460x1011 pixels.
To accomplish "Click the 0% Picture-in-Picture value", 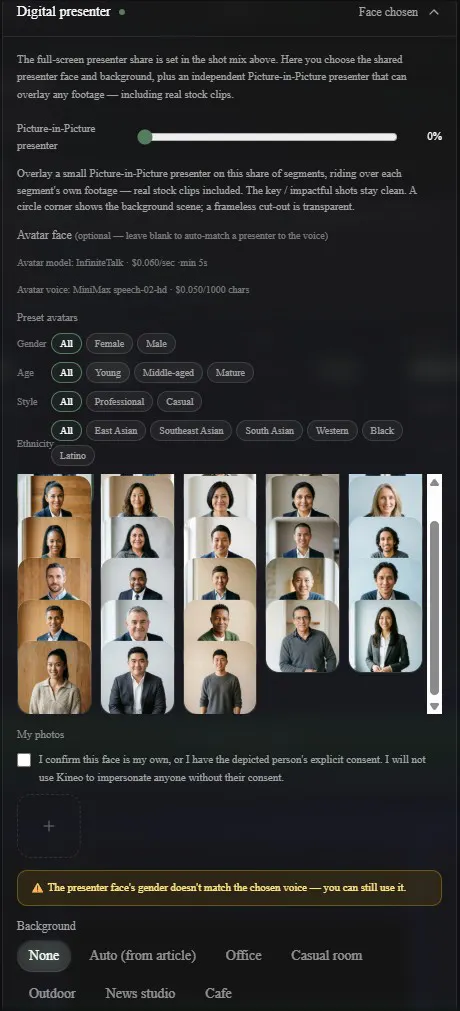I will (x=434, y=137).
